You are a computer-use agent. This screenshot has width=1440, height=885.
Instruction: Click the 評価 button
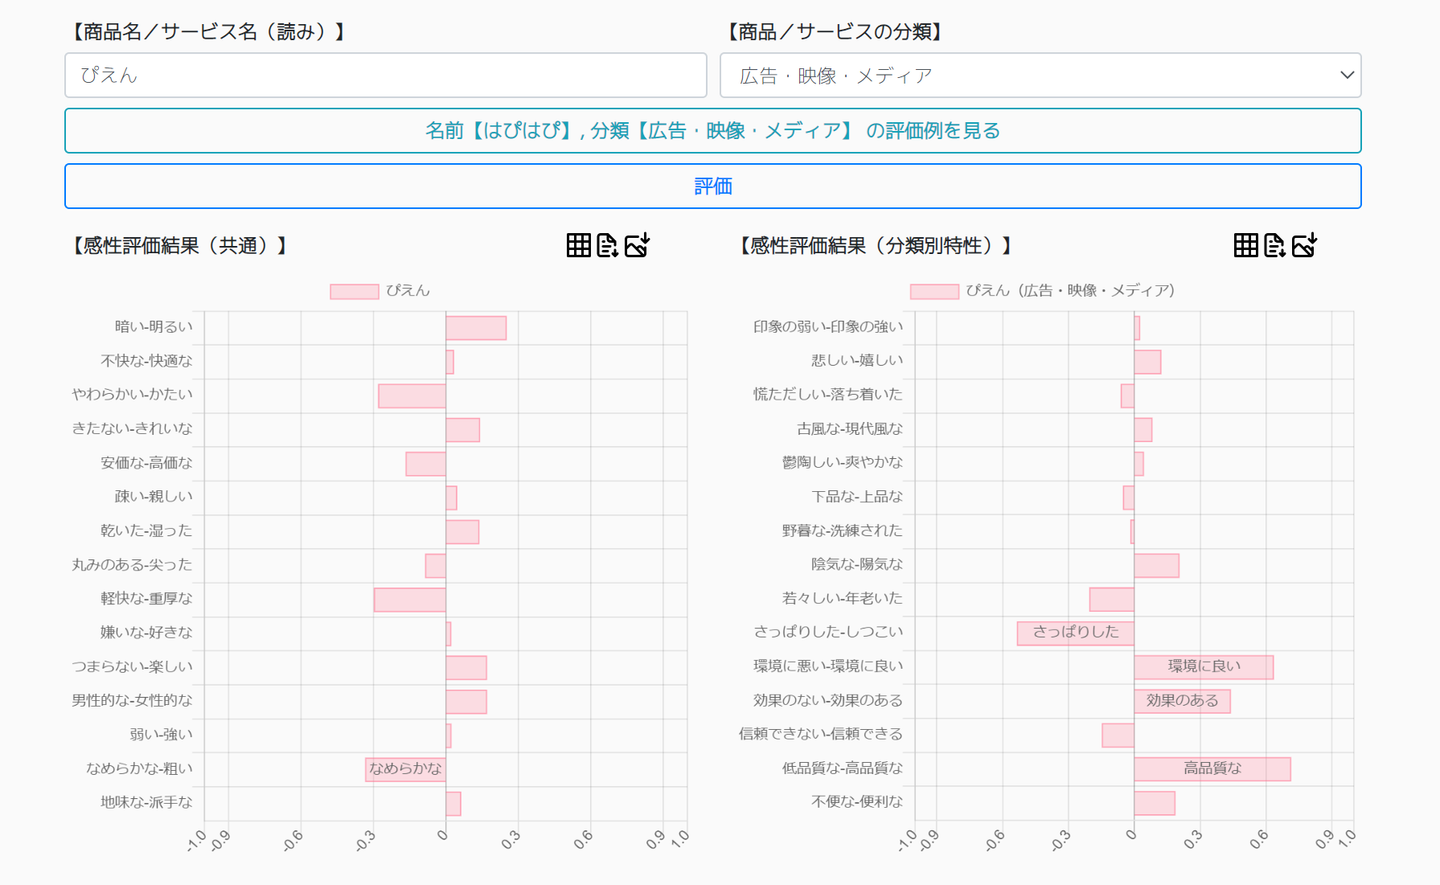(713, 186)
